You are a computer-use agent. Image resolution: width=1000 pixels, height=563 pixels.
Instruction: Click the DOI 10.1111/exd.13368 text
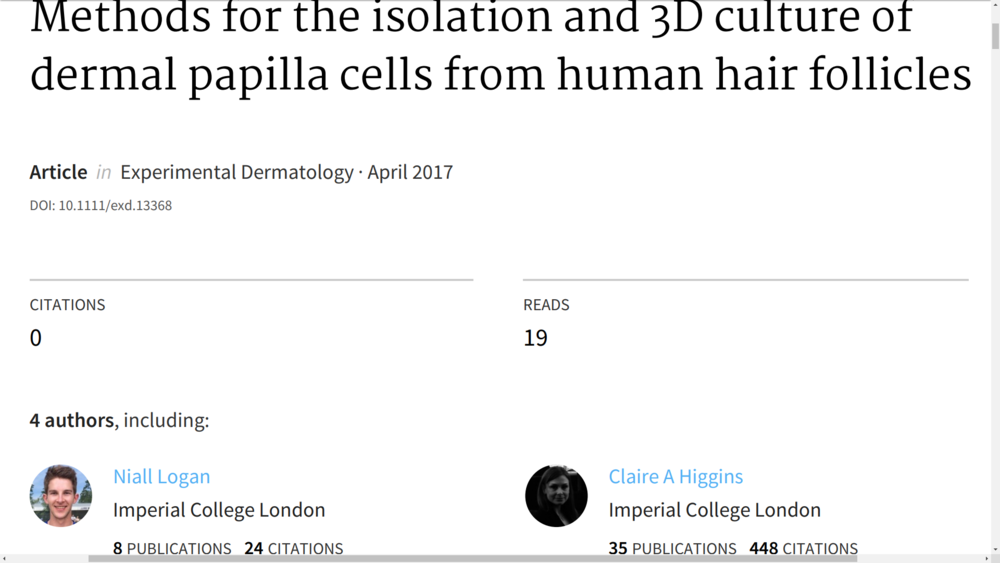101,206
